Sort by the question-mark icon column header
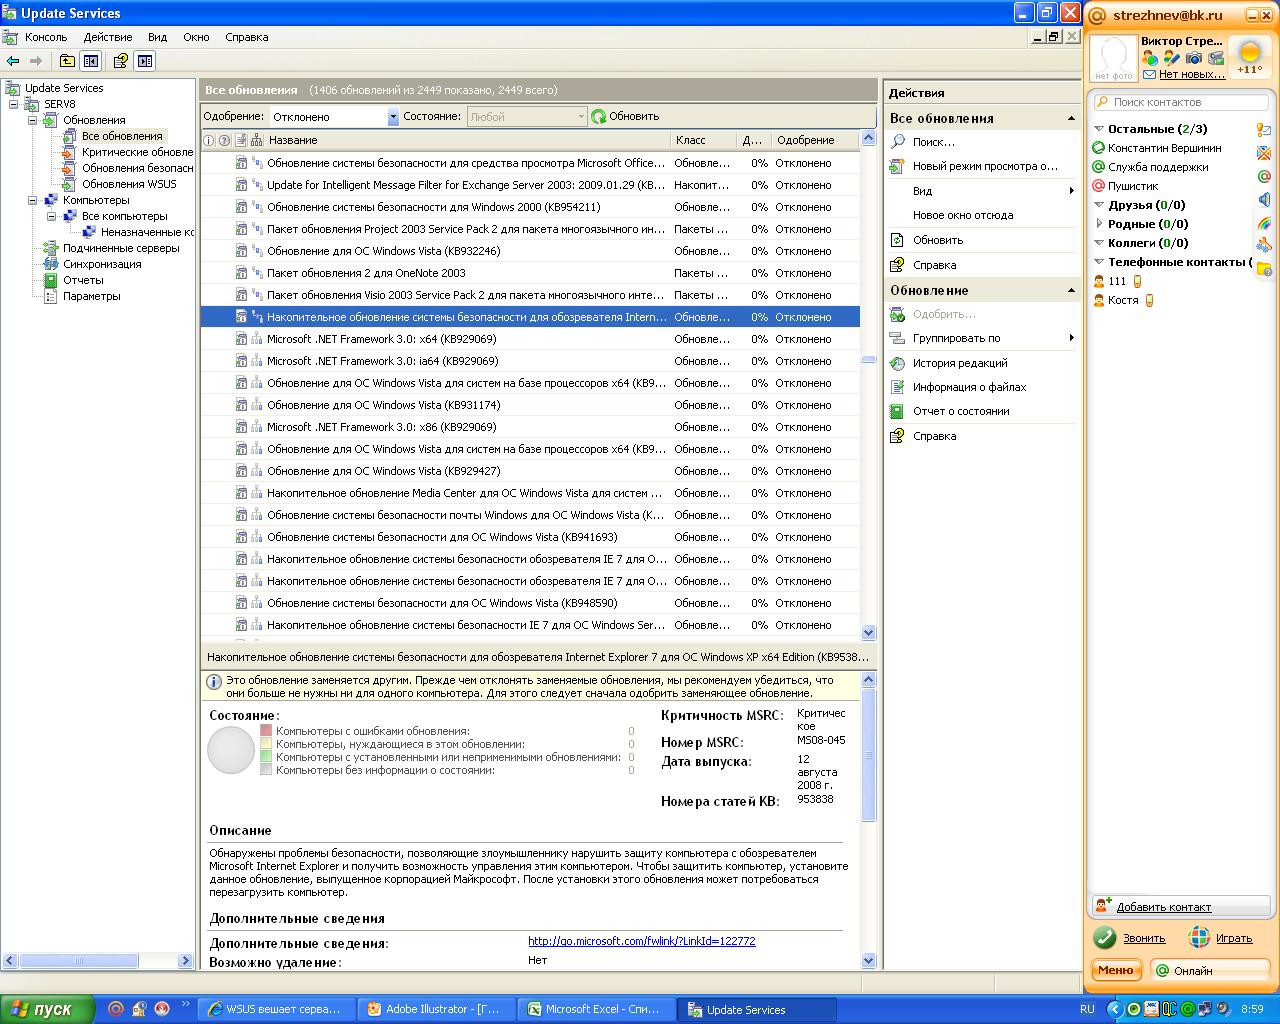The image size is (1280, 1024). click(224, 140)
